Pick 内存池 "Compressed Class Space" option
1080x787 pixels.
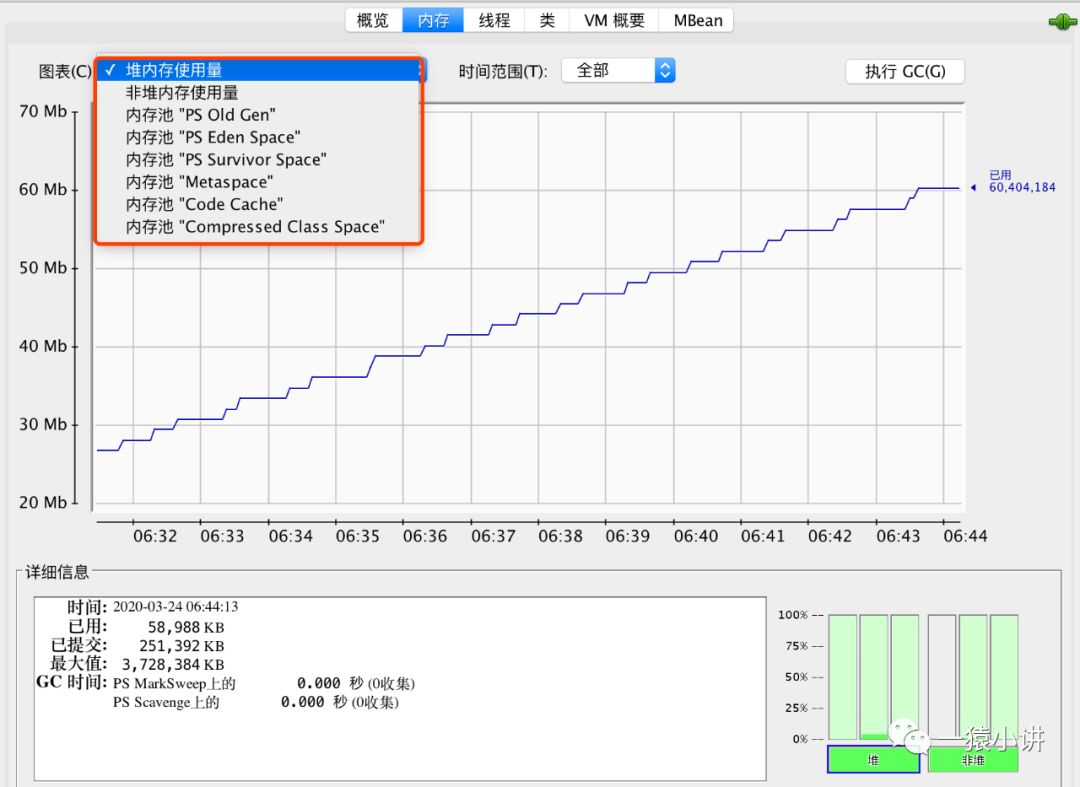pos(259,227)
